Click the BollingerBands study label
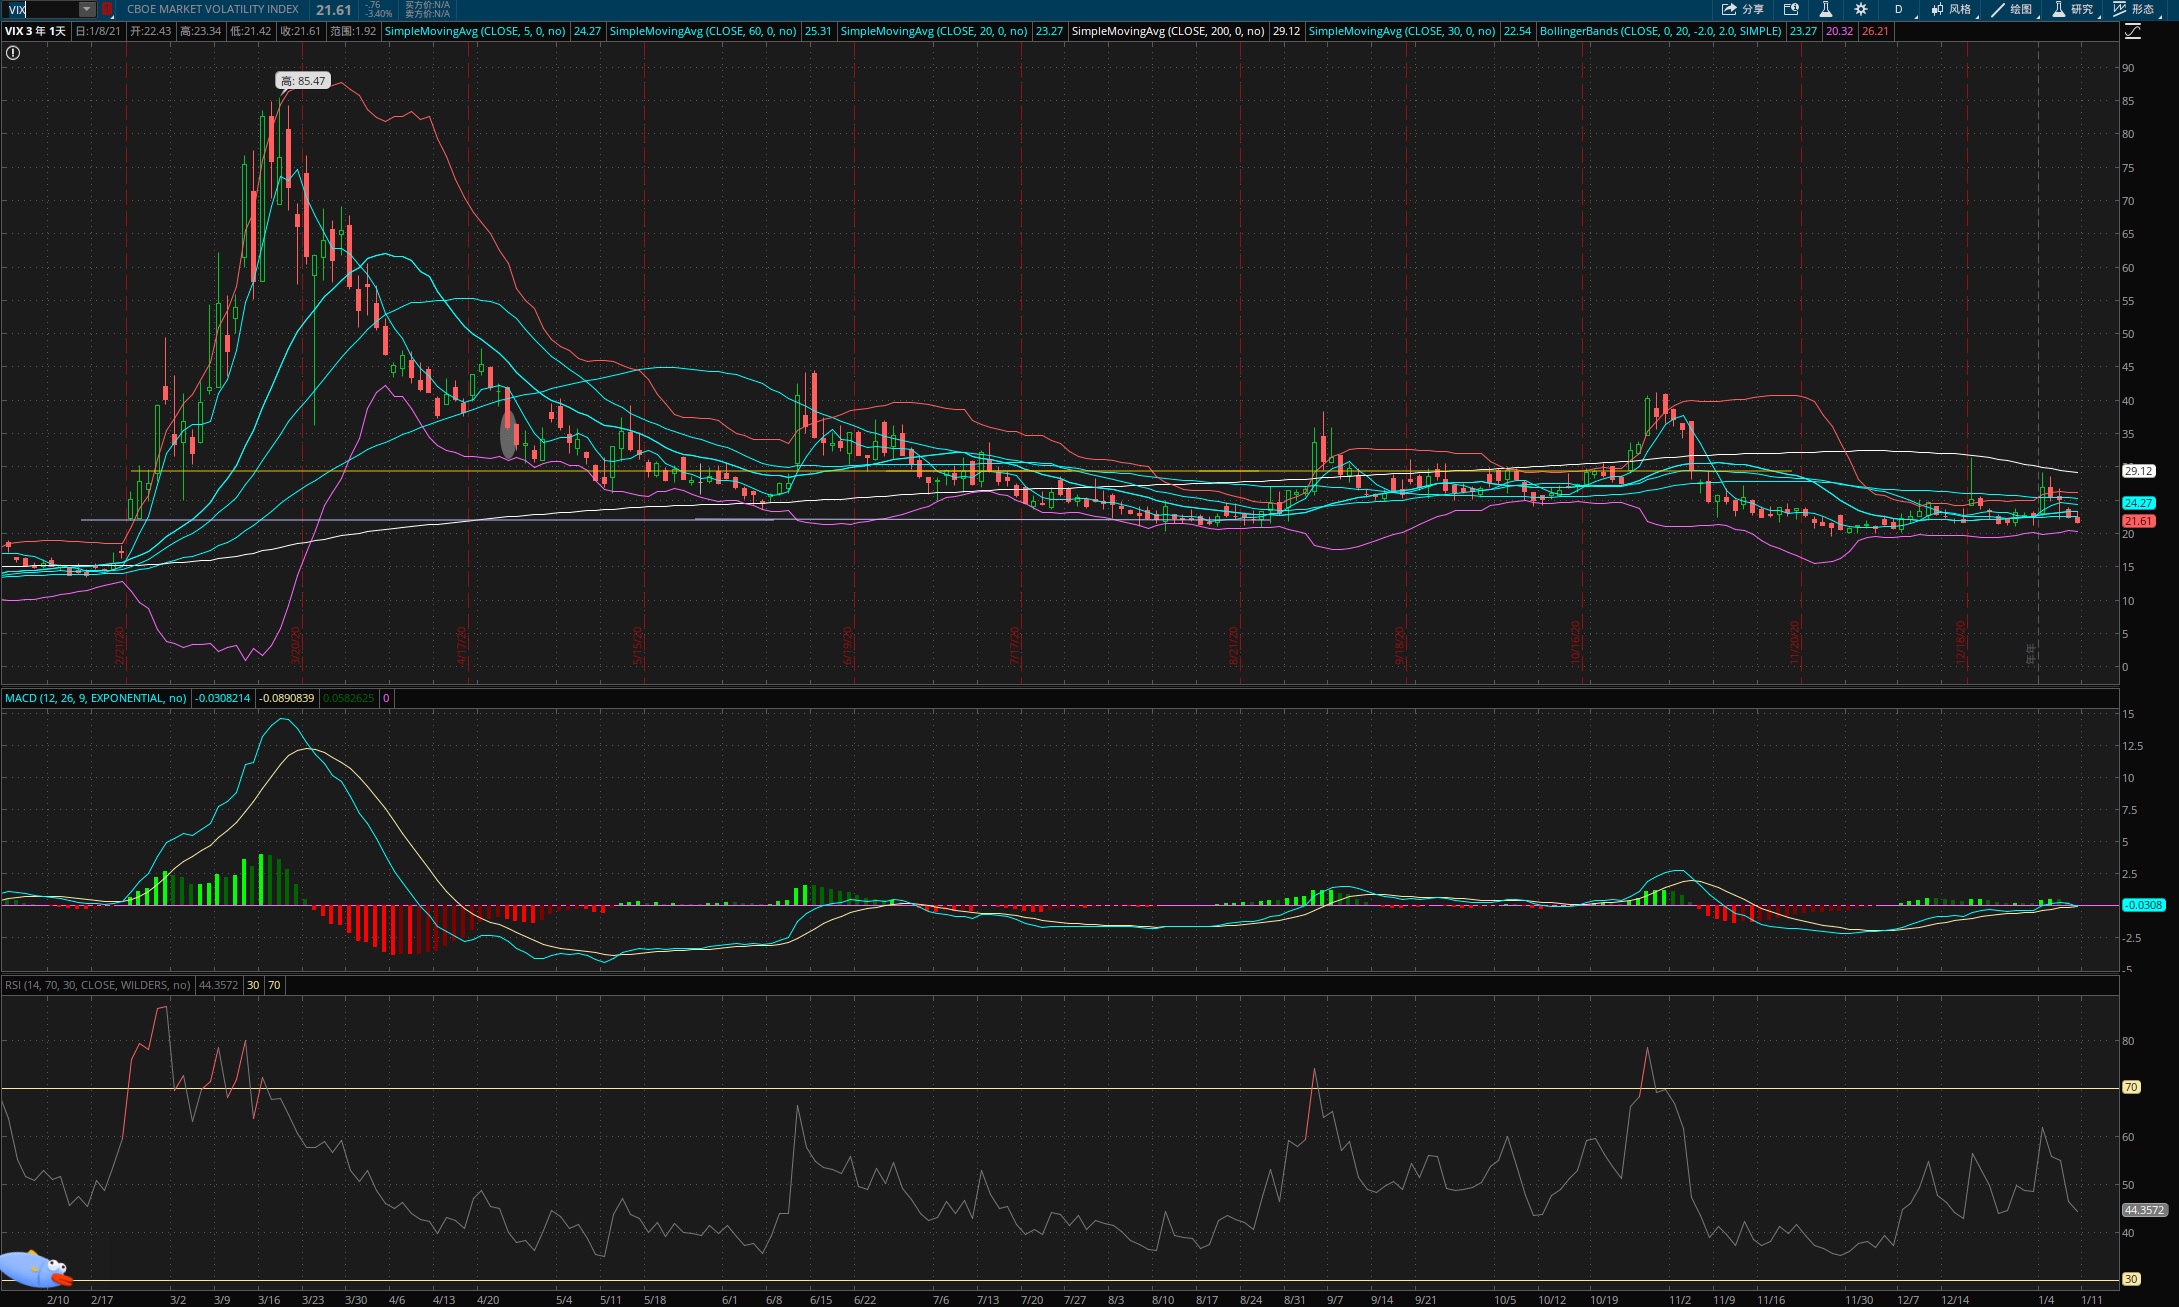This screenshot has width=2179, height=1307. [1660, 31]
